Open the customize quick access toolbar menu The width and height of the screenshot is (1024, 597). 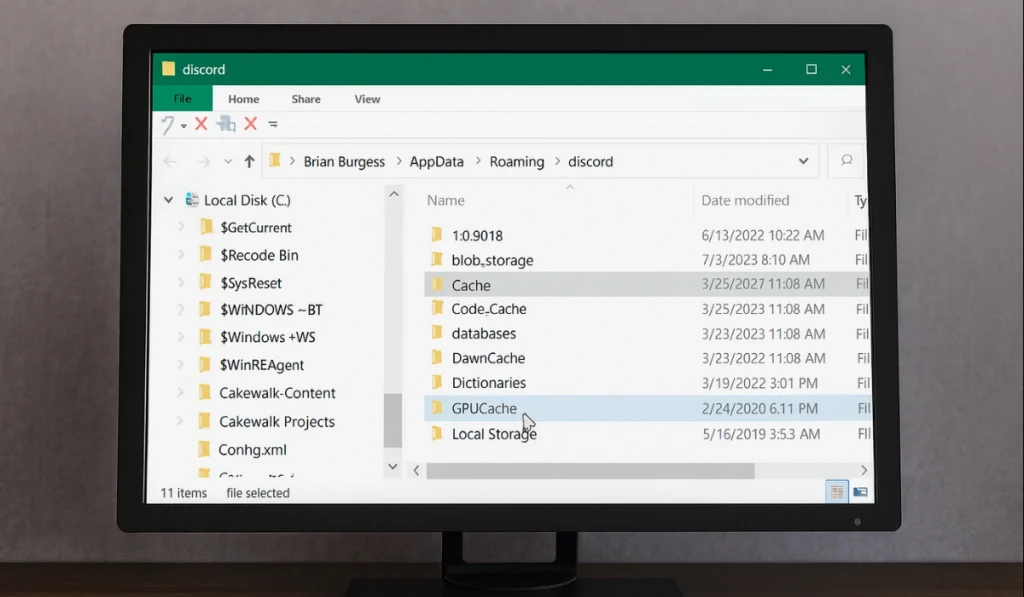point(273,124)
